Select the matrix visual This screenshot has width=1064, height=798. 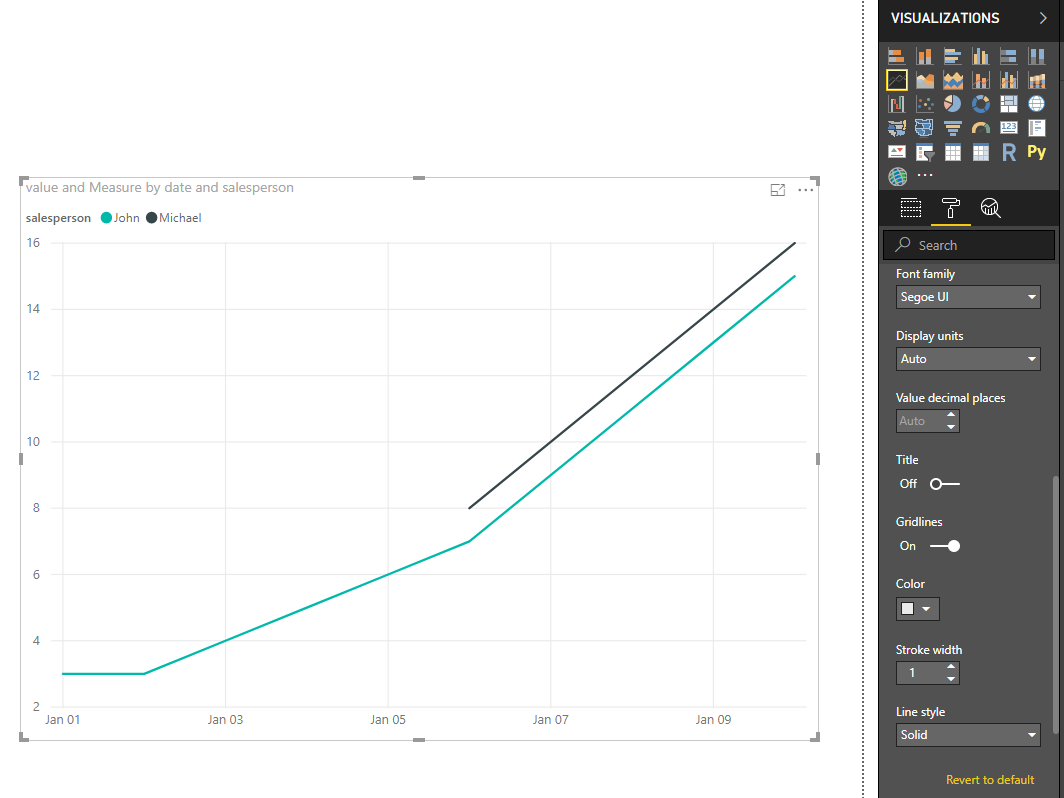[981, 152]
